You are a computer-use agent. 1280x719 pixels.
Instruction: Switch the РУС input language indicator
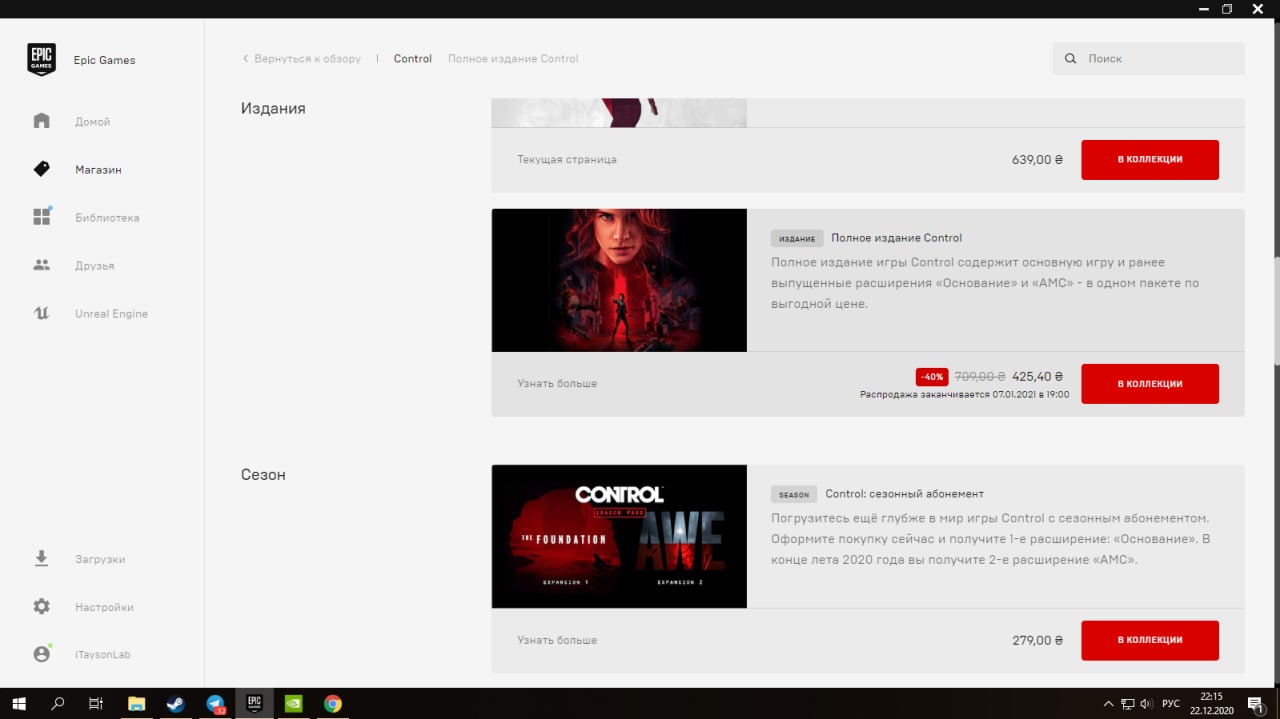(x=1171, y=703)
